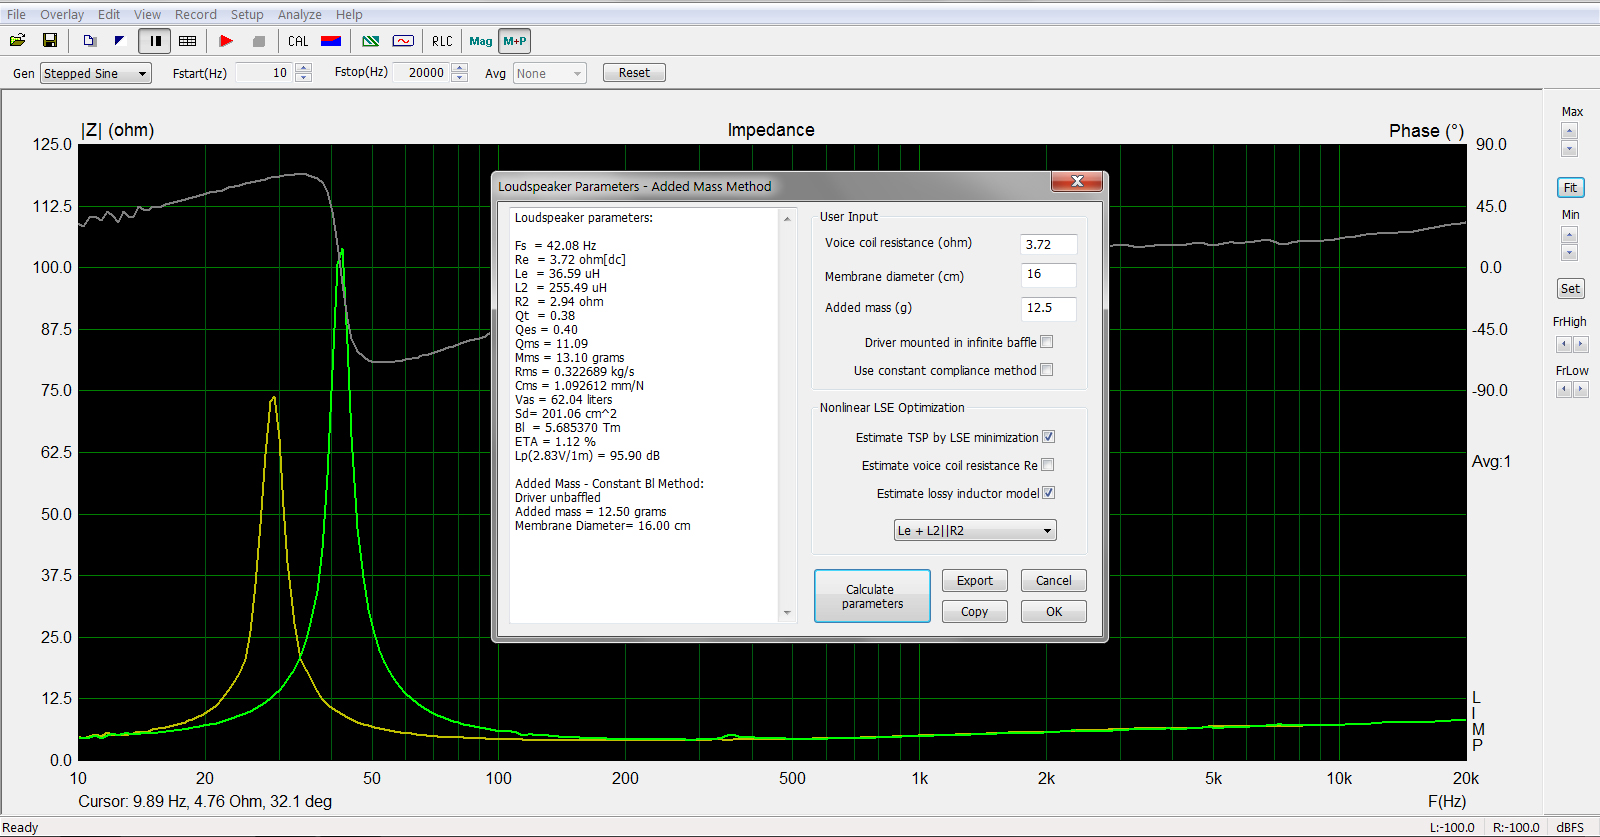Enable driver mounted in infinite baffle

pos(1047,342)
